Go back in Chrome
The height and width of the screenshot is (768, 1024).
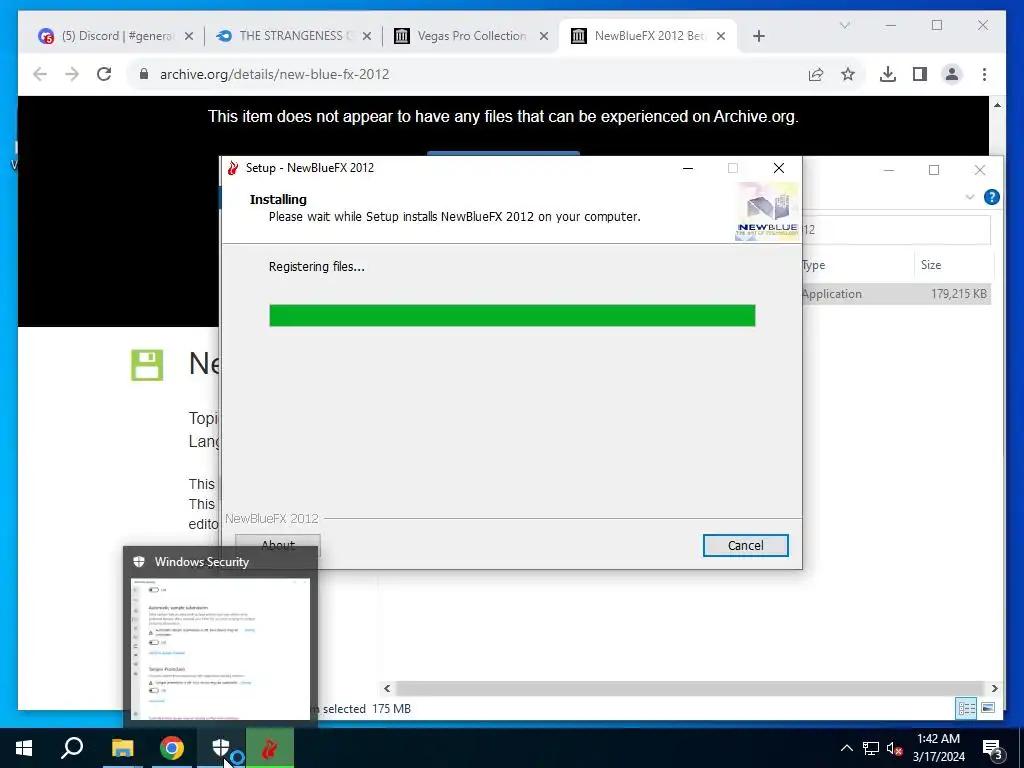pyautogui.click(x=40, y=74)
